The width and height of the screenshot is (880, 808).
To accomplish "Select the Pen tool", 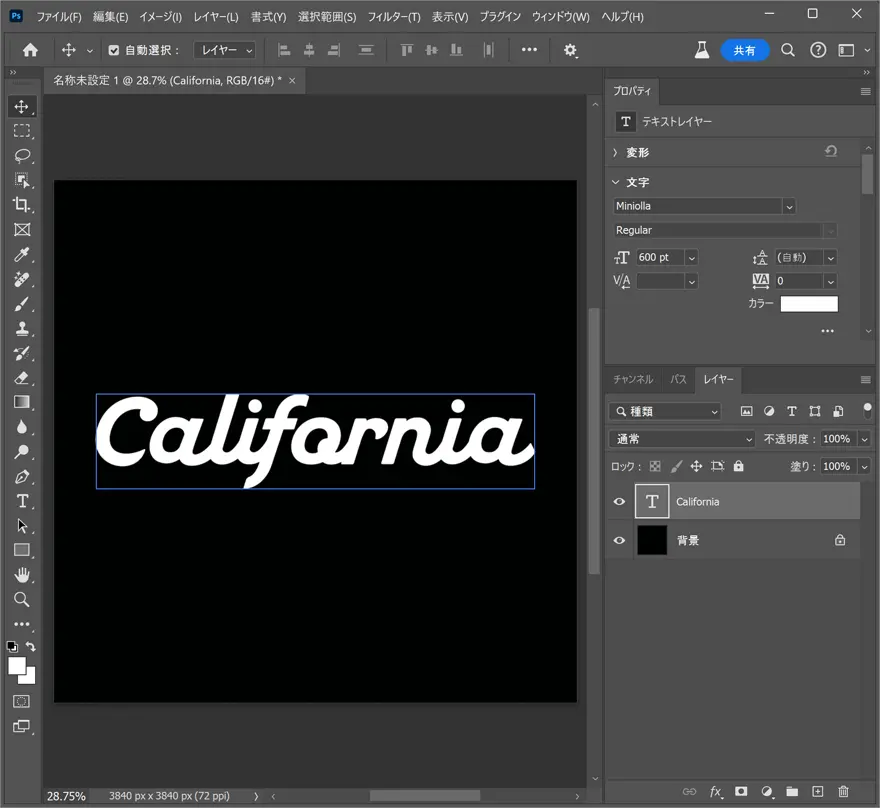I will pyautogui.click(x=22, y=476).
